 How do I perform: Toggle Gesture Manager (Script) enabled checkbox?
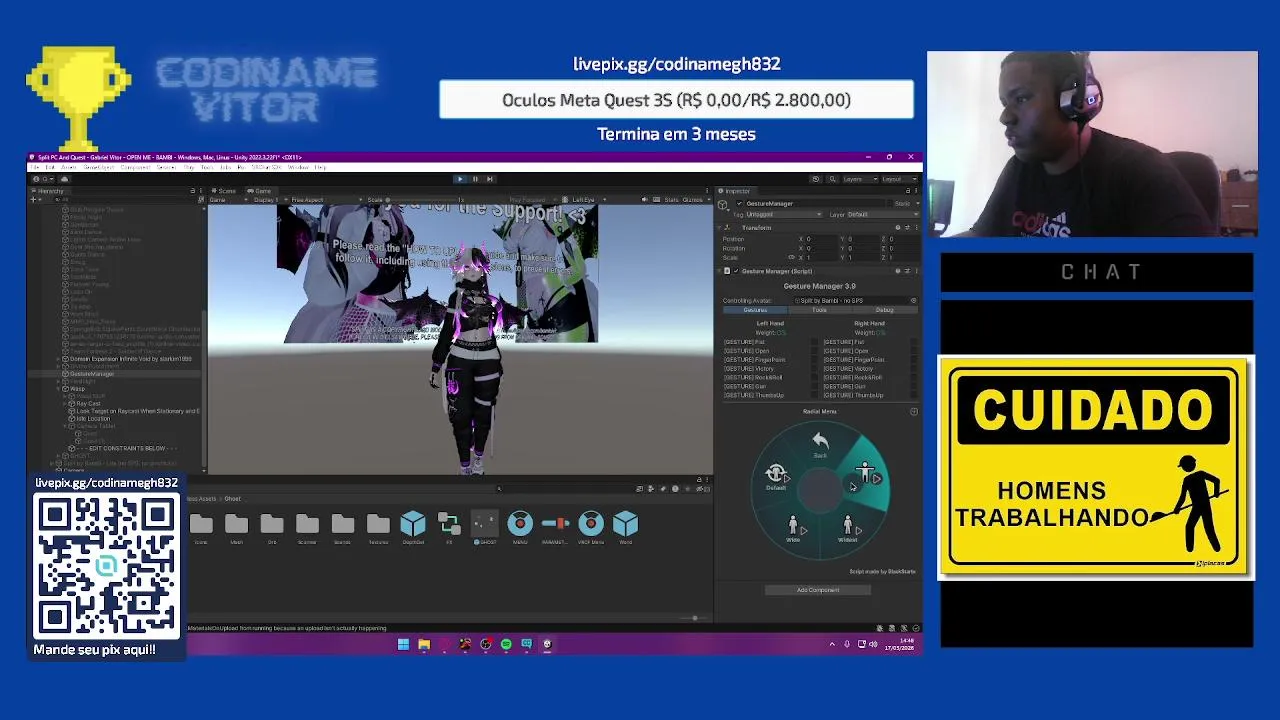(x=737, y=271)
